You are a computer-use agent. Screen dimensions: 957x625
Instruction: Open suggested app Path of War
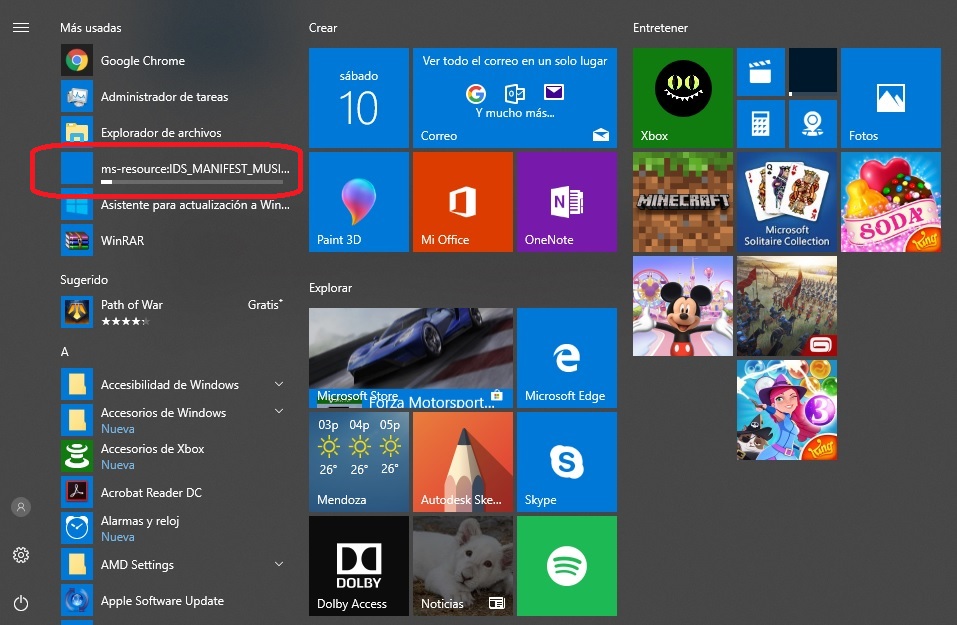click(177, 312)
